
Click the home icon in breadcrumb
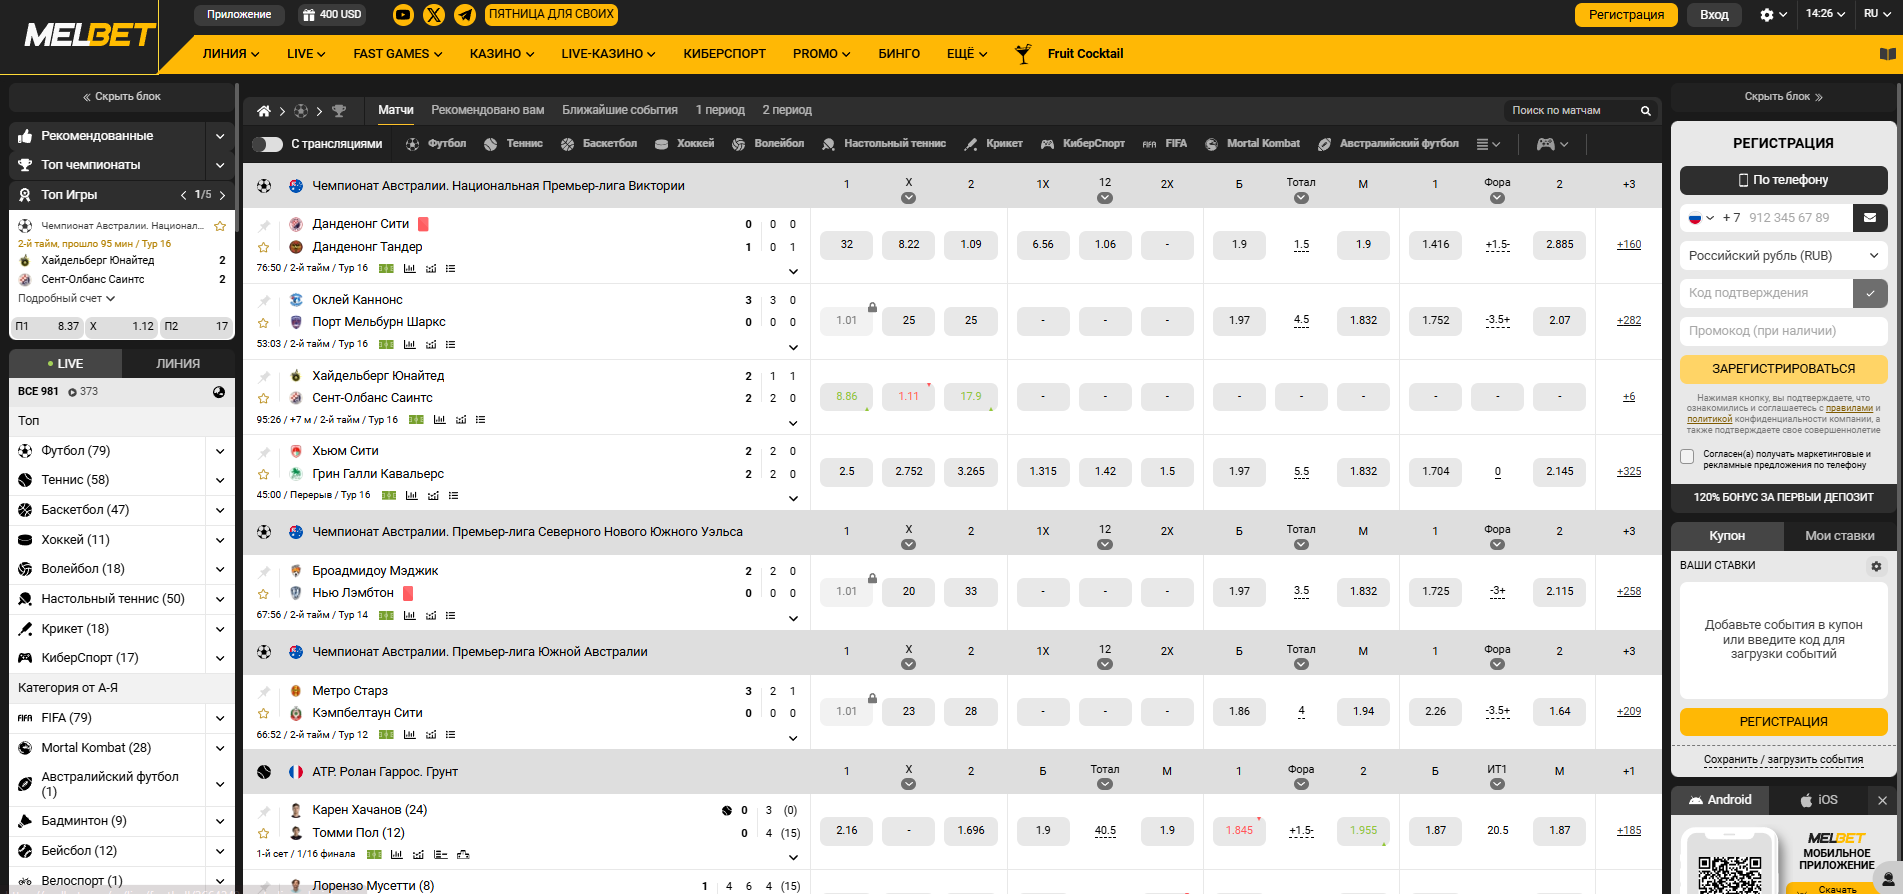coord(264,111)
